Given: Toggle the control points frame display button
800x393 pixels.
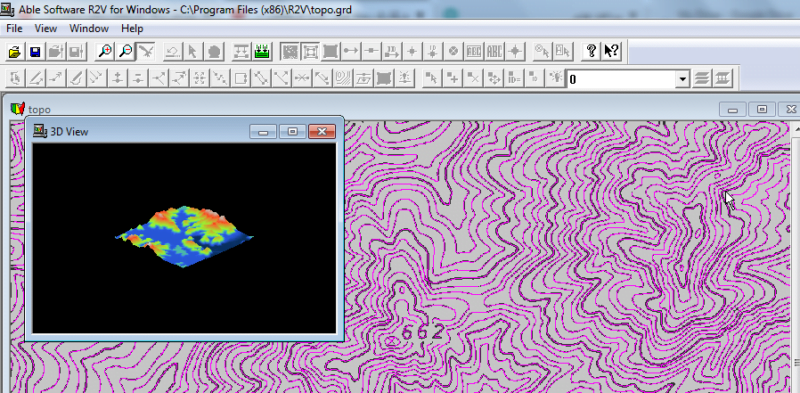Looking at the screenshot, I should pyautogui.click(x=310, y=51).
